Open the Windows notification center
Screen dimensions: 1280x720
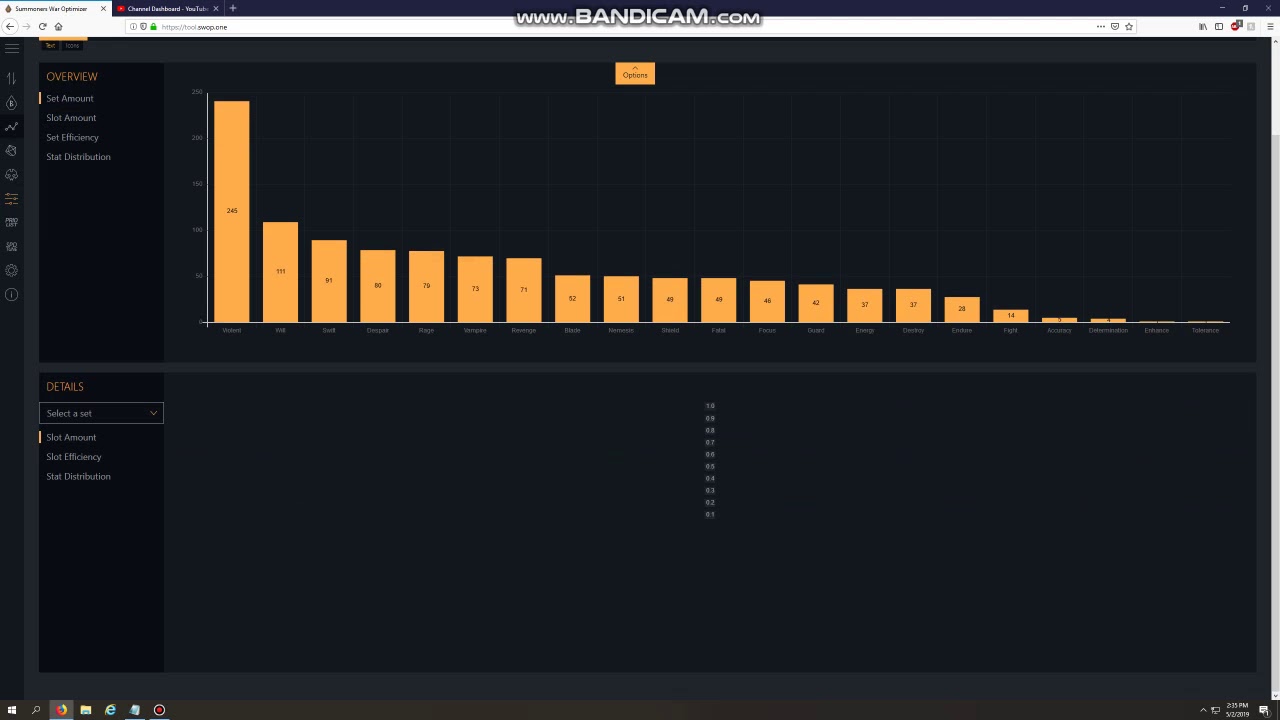1264,710
